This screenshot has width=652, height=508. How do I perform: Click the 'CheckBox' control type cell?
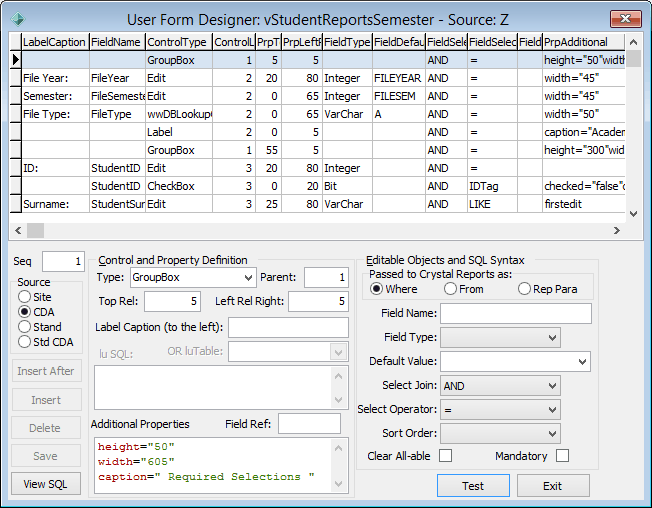(179, 186)
